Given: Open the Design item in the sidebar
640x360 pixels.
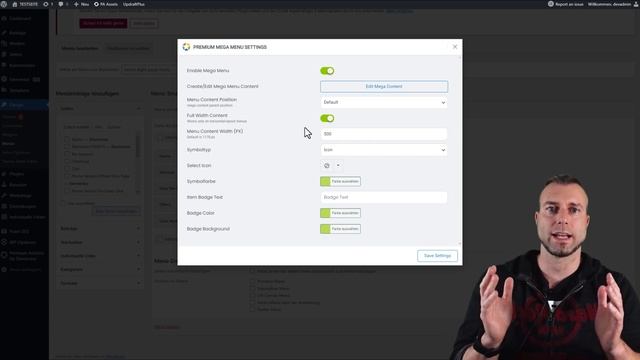Looking at the screenshot, I should [24, 105].
